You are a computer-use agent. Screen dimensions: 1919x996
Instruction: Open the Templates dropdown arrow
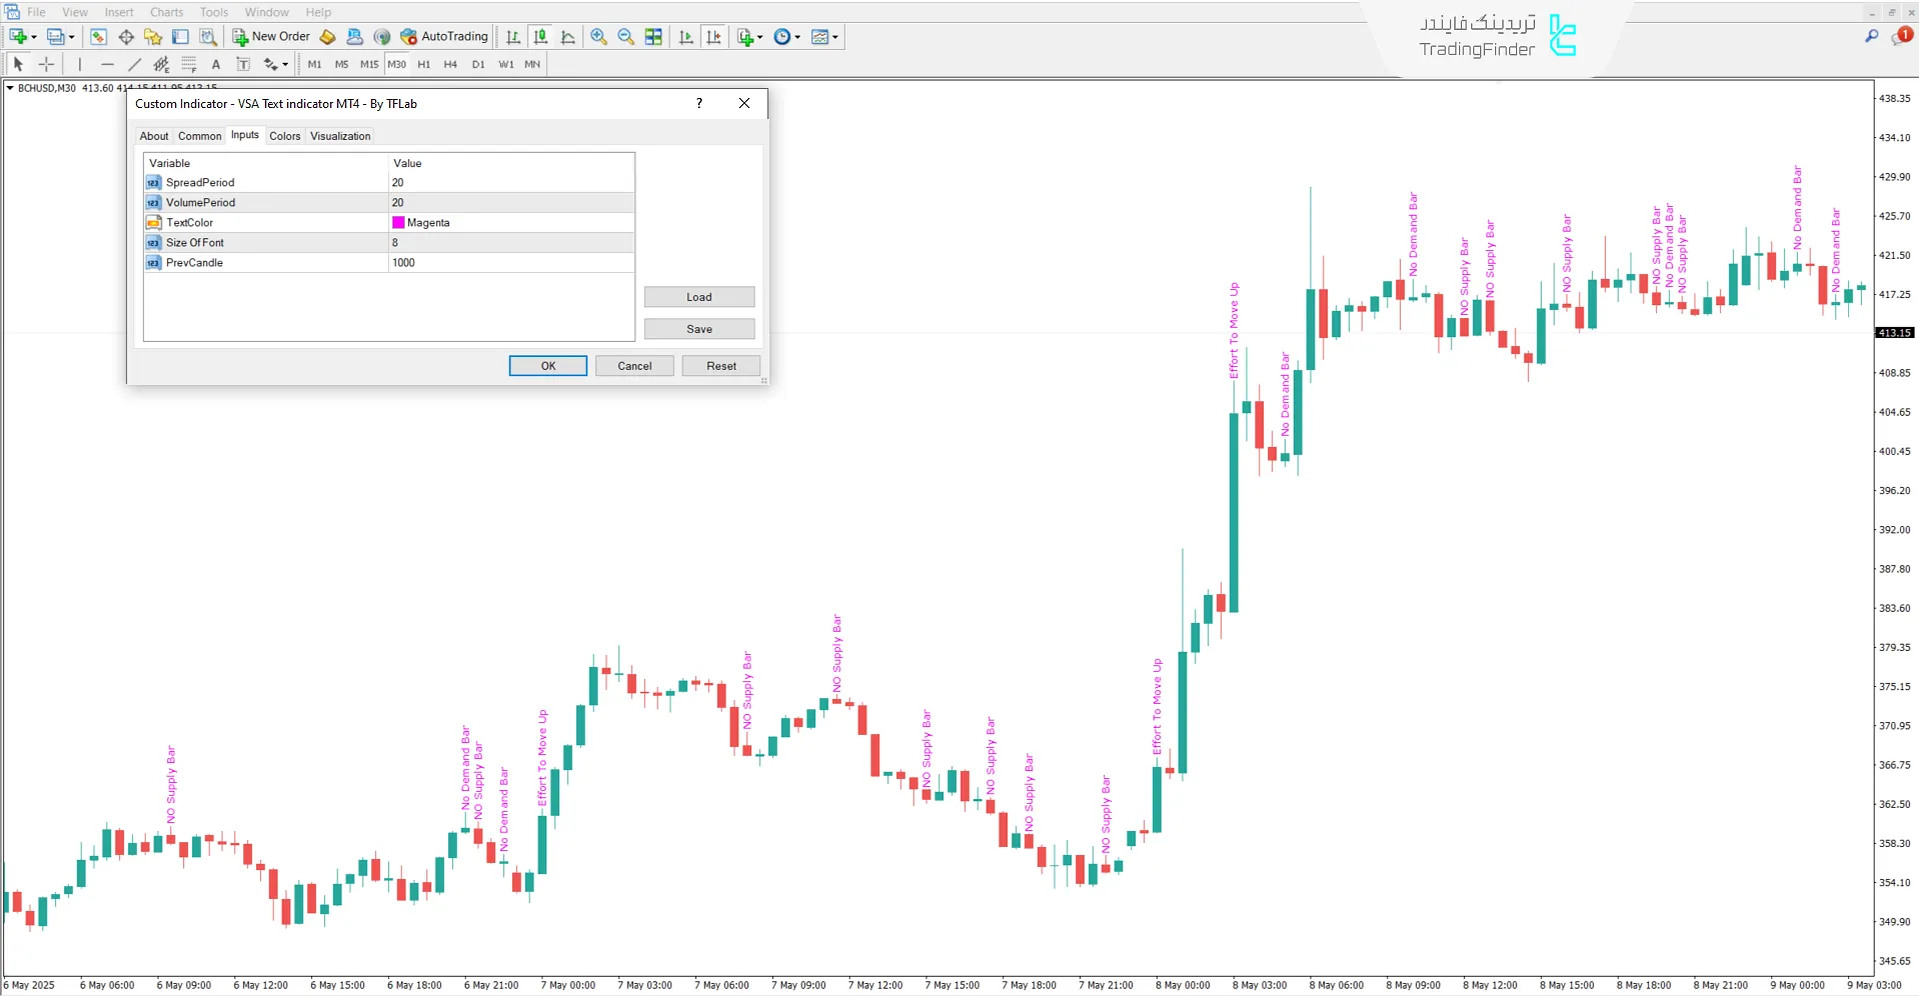[835, 37]
